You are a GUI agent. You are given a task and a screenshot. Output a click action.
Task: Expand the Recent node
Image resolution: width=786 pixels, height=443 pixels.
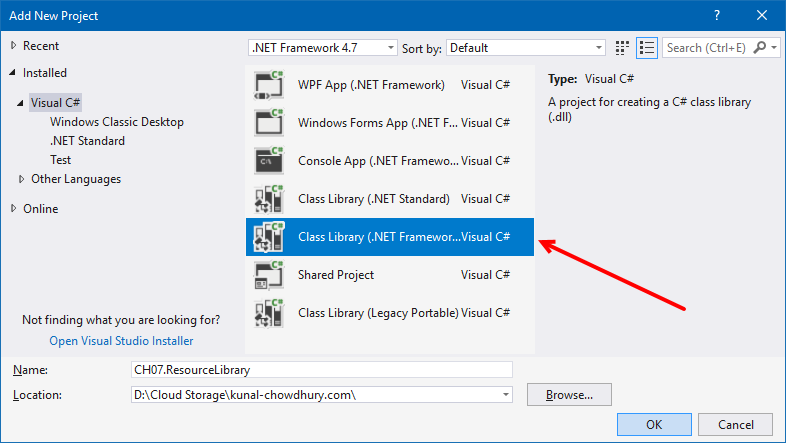pos(14,46)
